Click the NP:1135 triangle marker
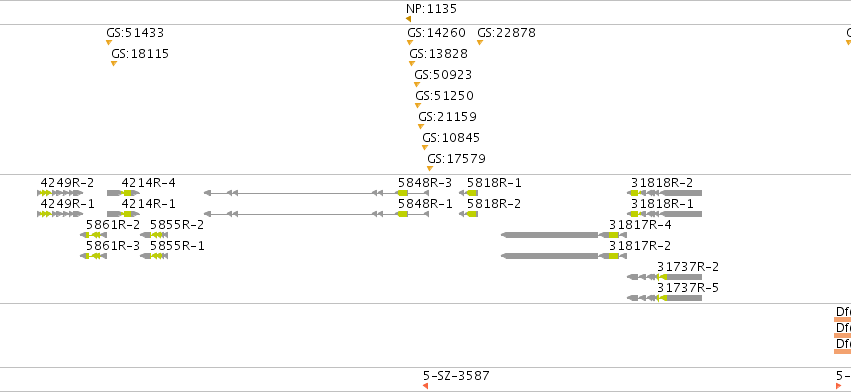 [408, 20]
